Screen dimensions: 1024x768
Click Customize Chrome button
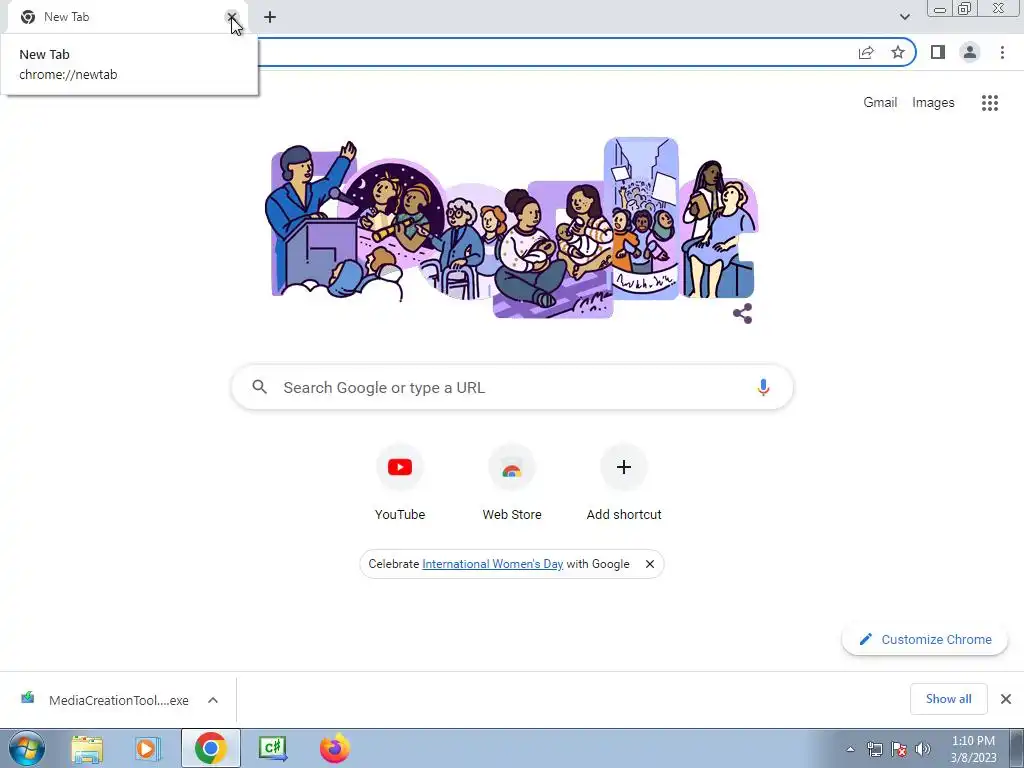coord(925,639)
